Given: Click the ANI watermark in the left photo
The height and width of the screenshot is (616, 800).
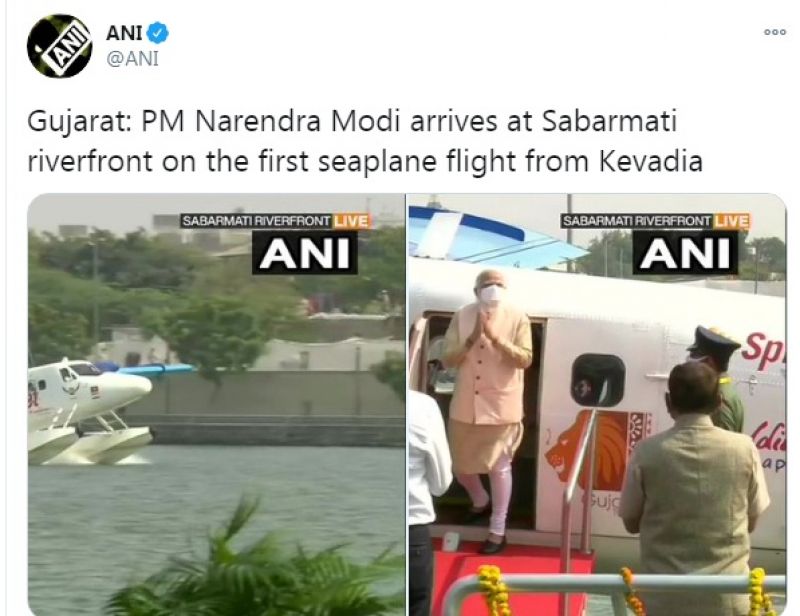Looking at the screenshot, I should click(x=305, y=253).
